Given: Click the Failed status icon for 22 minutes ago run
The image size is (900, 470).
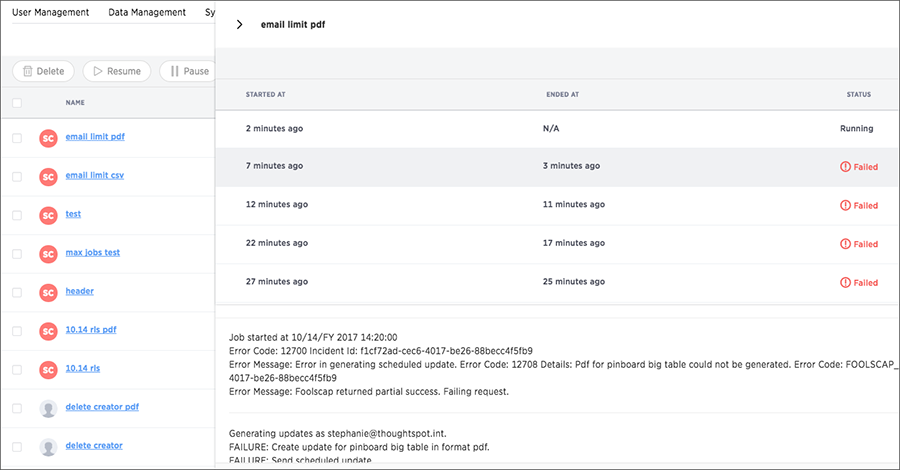Looking at the screenshot, I should pyautogui.click(x=845, y=243).
